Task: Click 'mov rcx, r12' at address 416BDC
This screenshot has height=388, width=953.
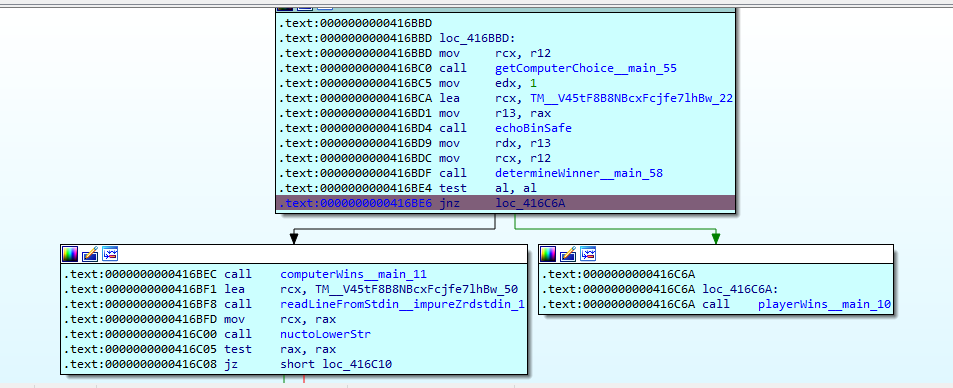Action: pos(495,158)
